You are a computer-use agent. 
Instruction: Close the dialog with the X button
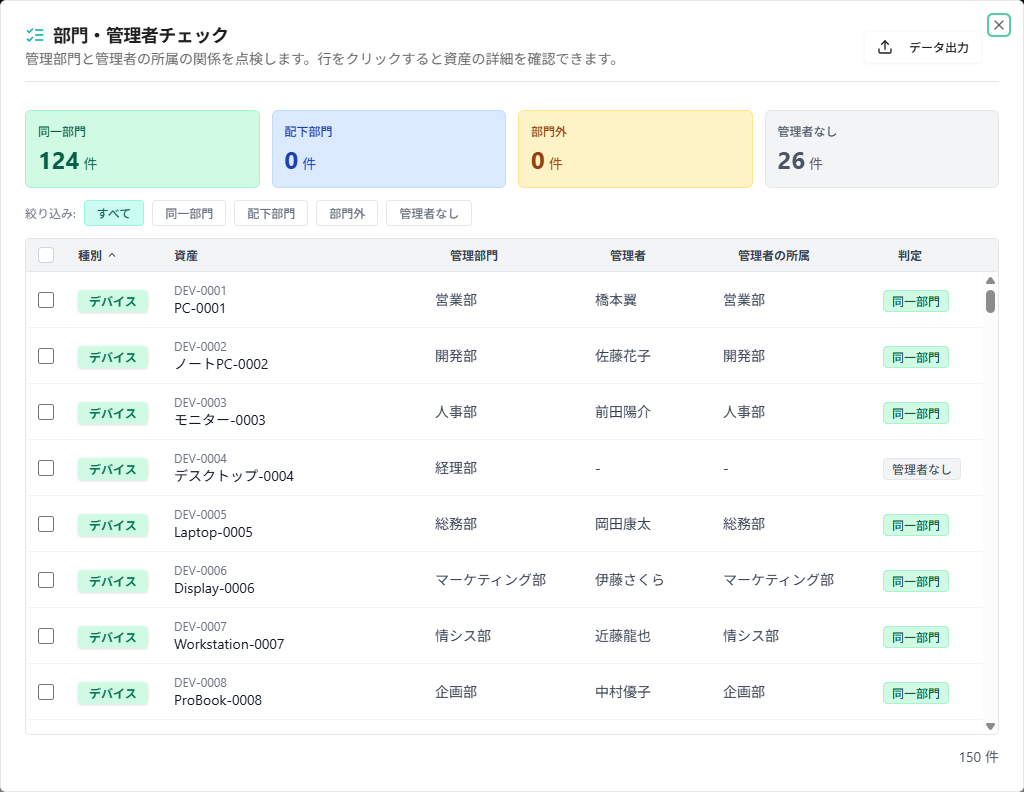(999, 25)
